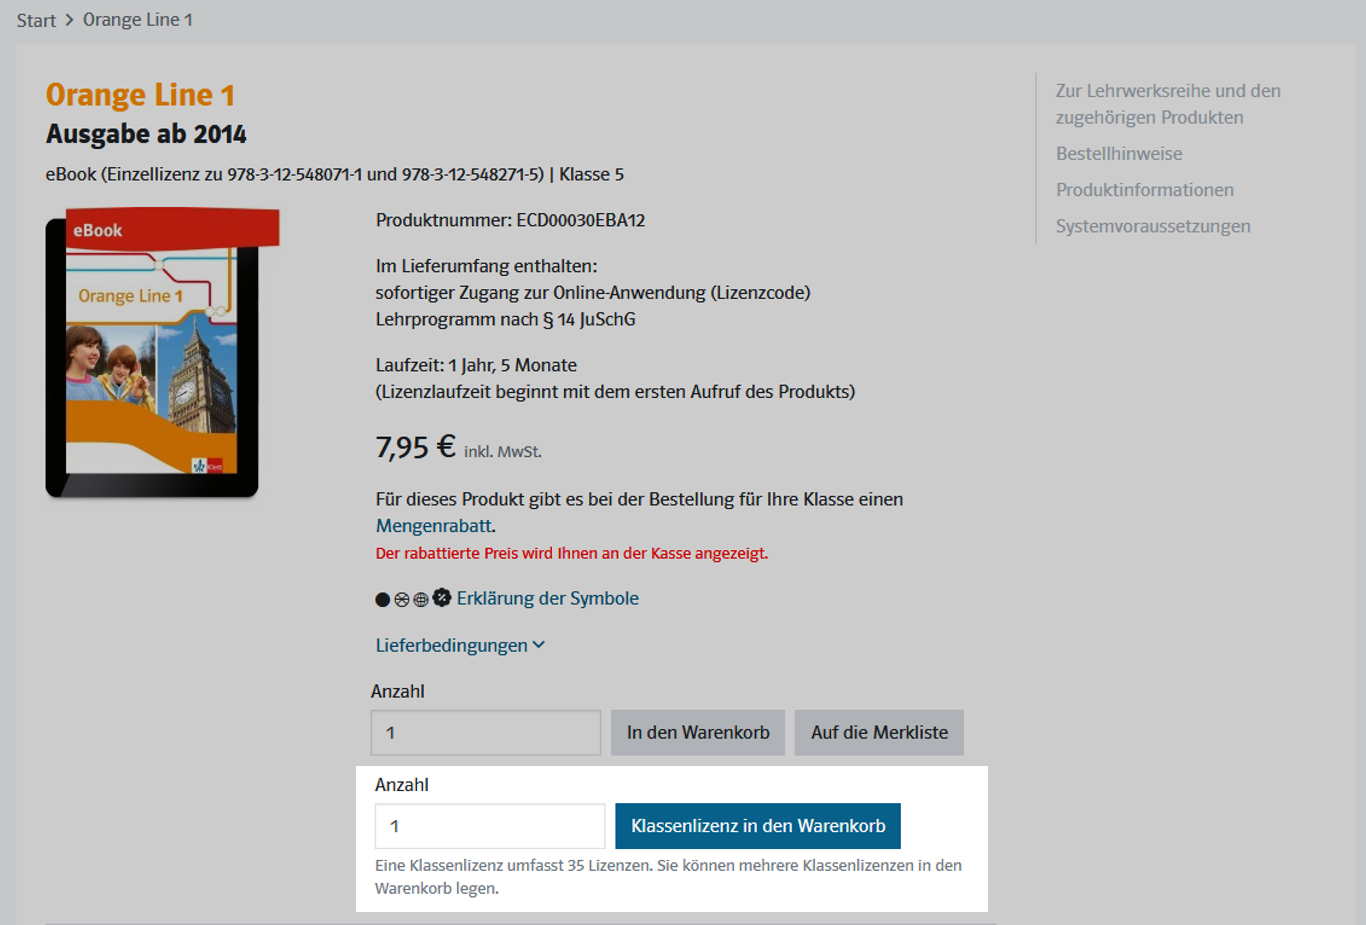Screen dimensions: 1366x925
Task: Jump to Bestellhinweise section
Action: pyautogui.click(x=1119, y=154)
